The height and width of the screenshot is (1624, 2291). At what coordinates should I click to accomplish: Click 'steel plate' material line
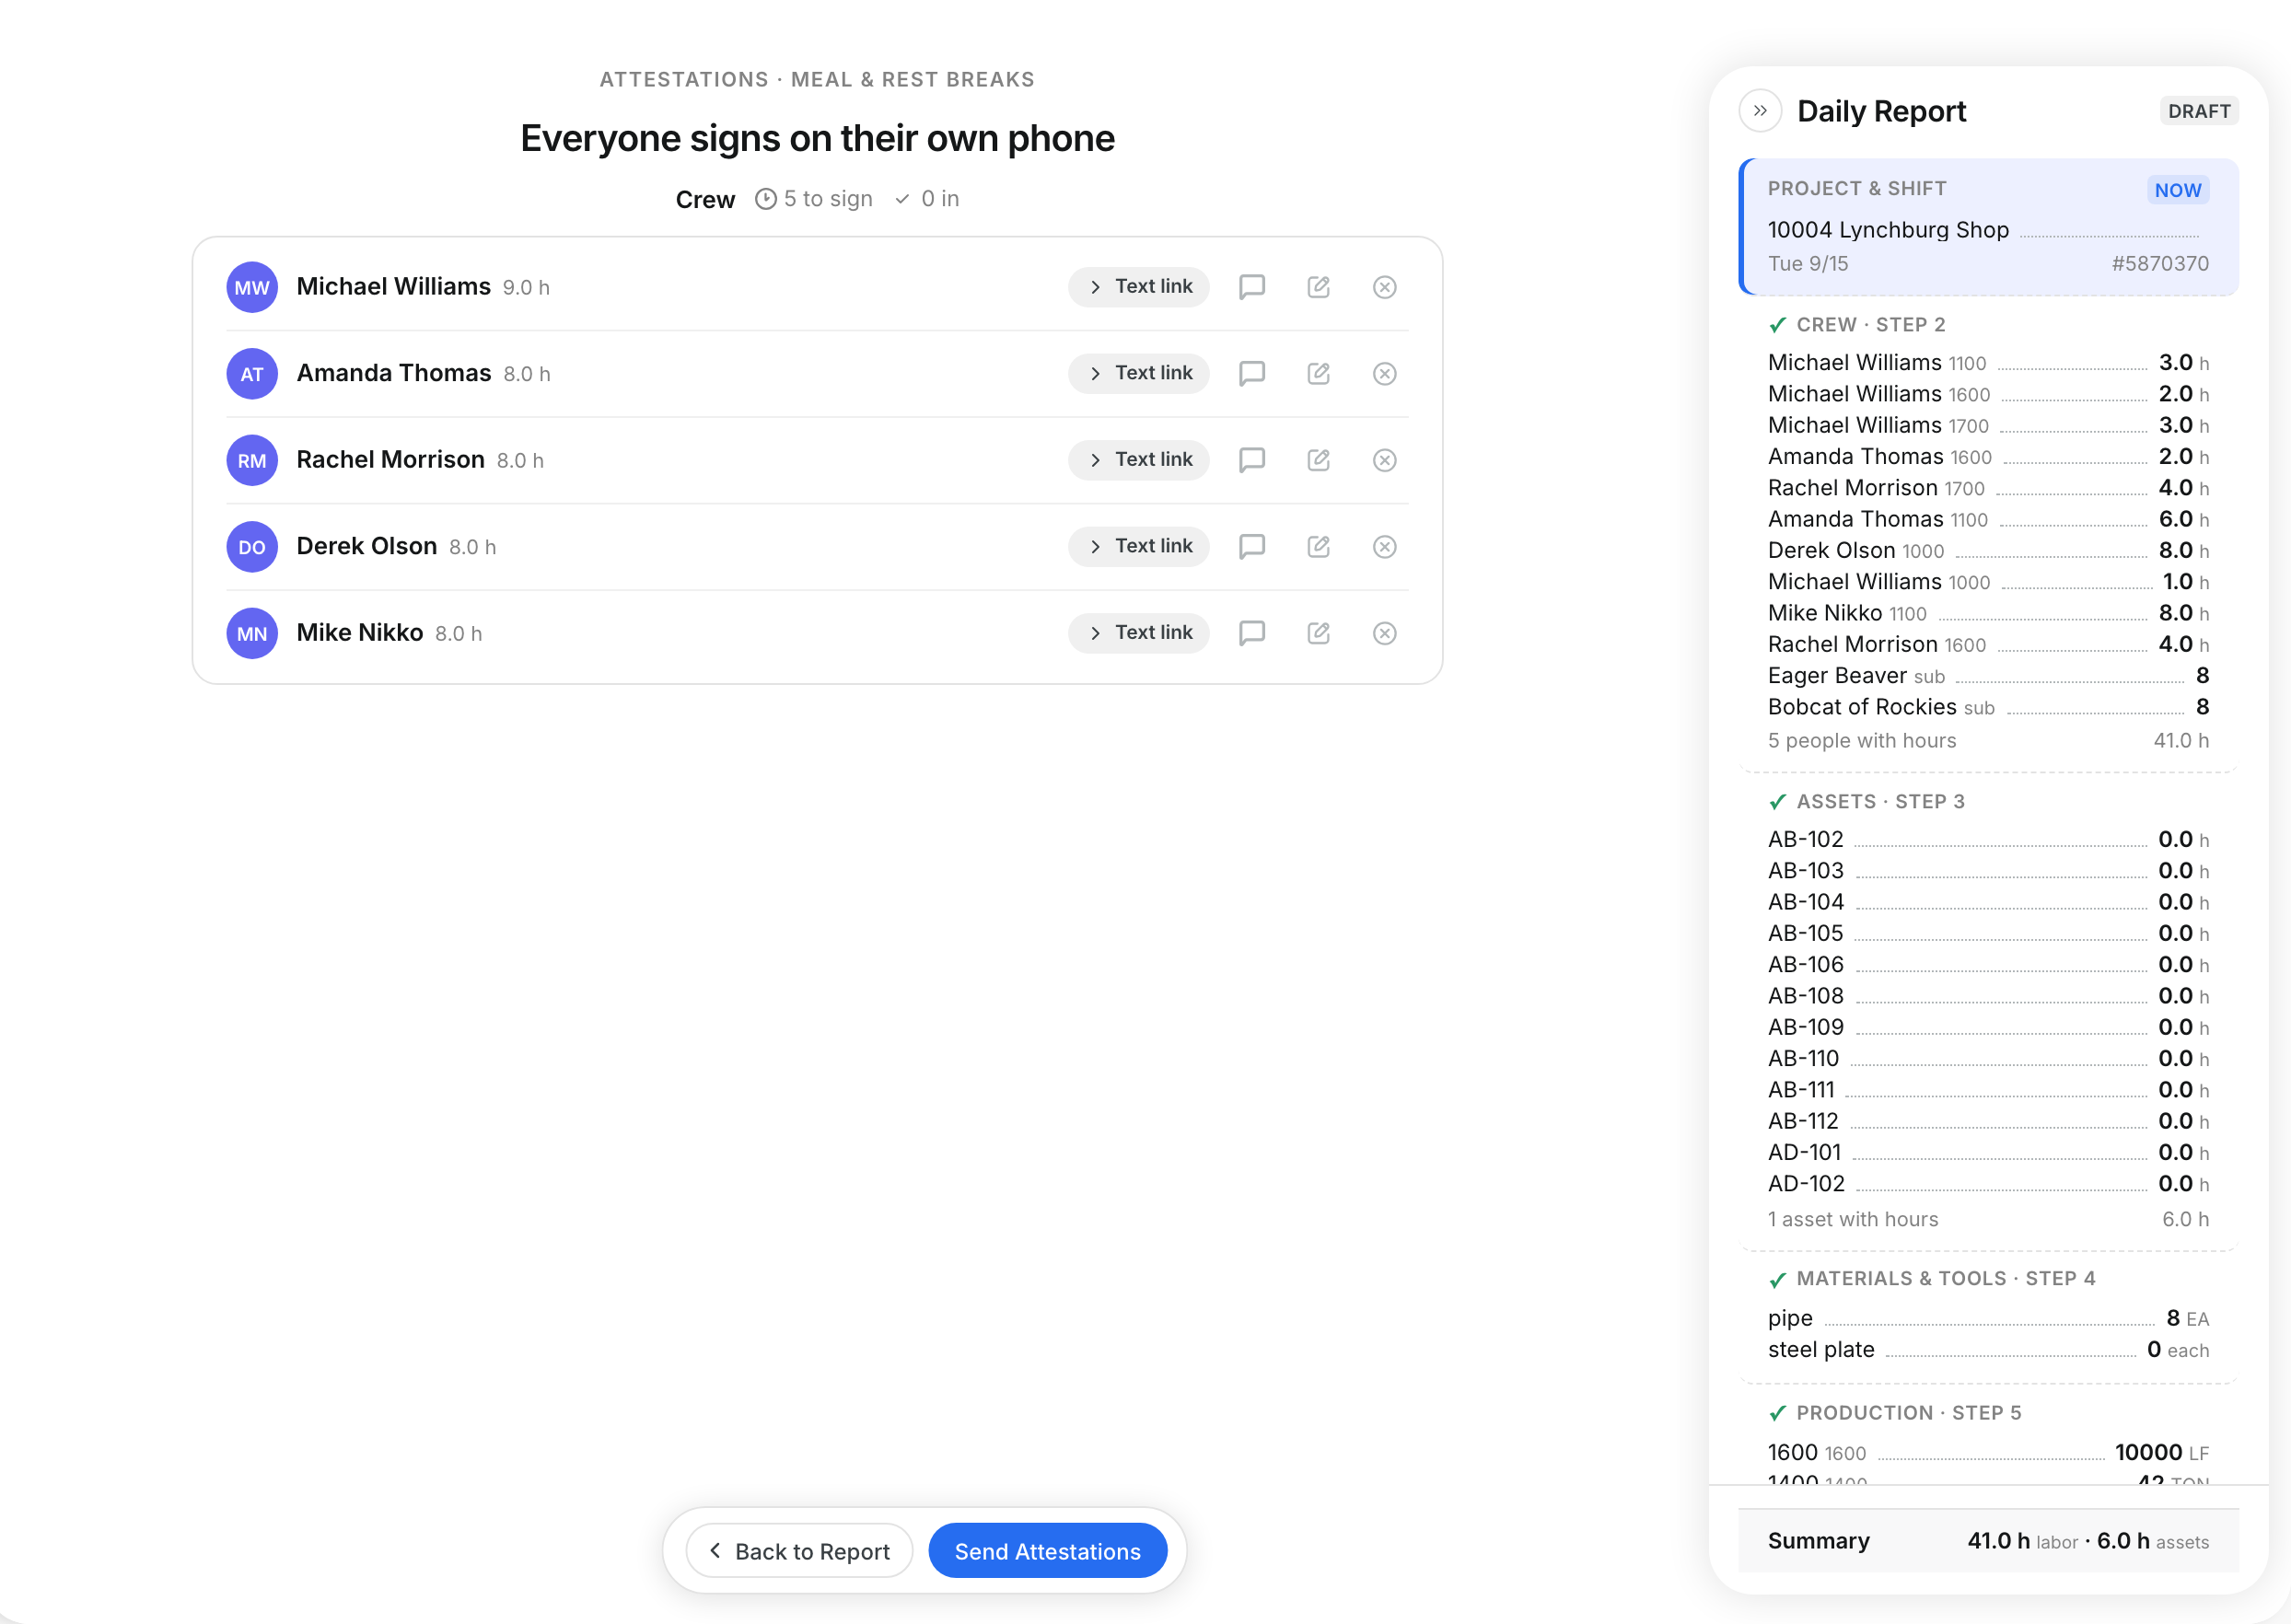[1988, 1350]
